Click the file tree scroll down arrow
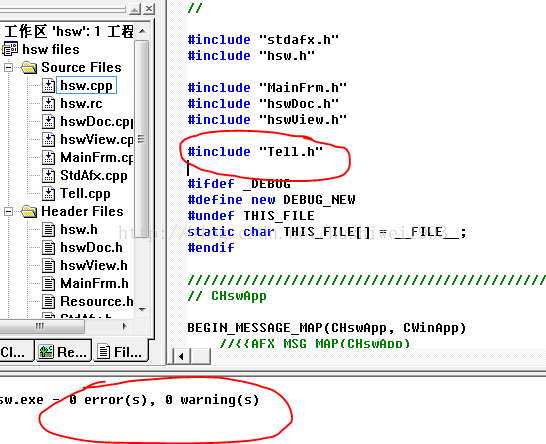 (142, 309)
